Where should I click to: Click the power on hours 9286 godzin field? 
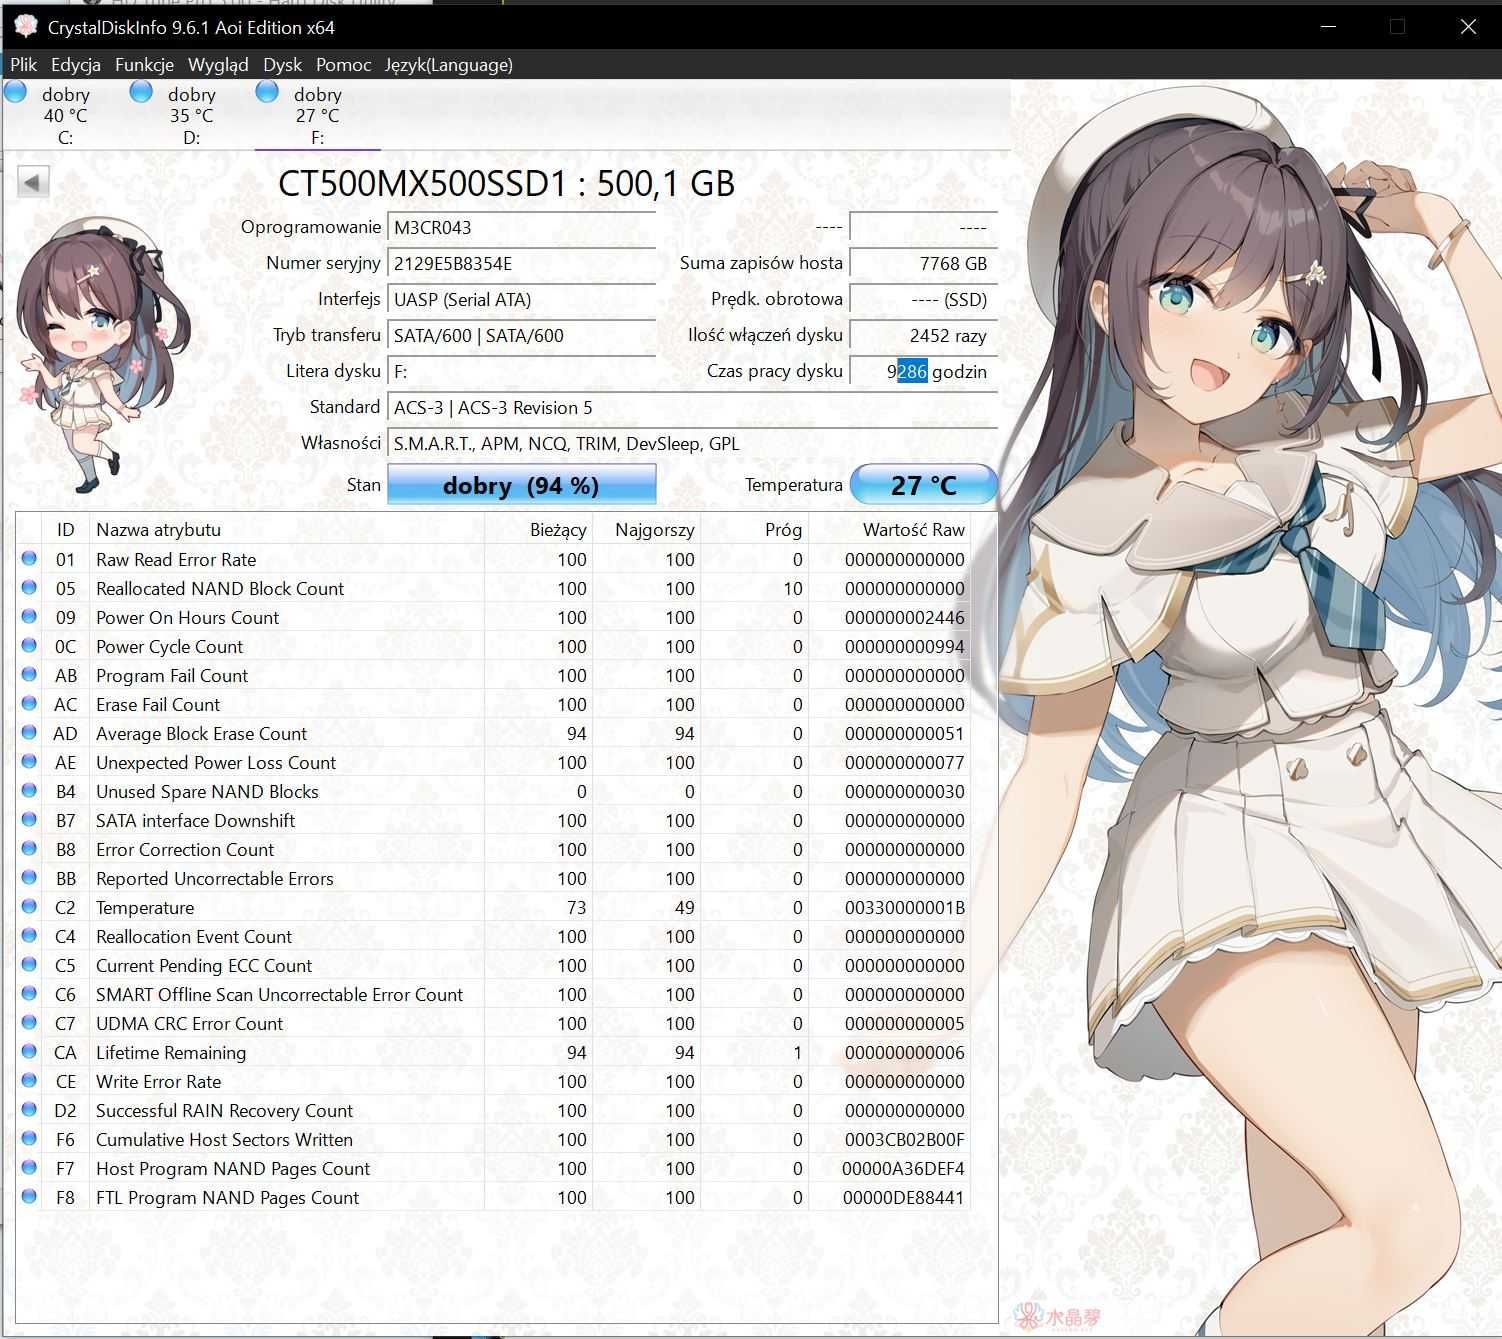(x=923, y=371)
